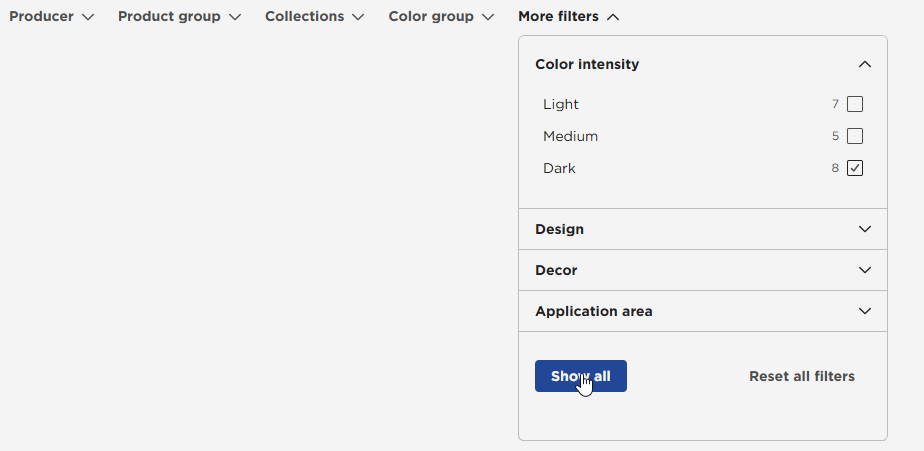Select the Design section header

coord(560,229)
